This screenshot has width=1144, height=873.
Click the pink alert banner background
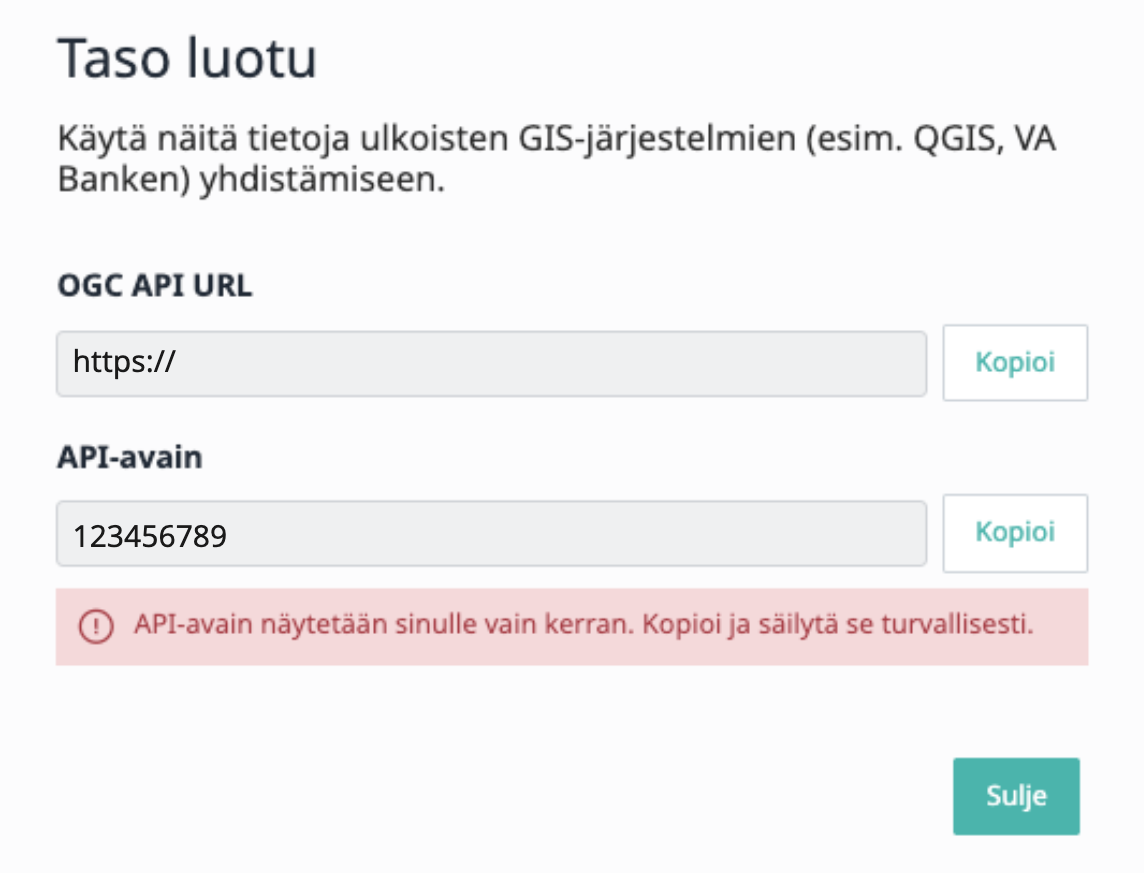pyautogui.click(x=572, y=626)
